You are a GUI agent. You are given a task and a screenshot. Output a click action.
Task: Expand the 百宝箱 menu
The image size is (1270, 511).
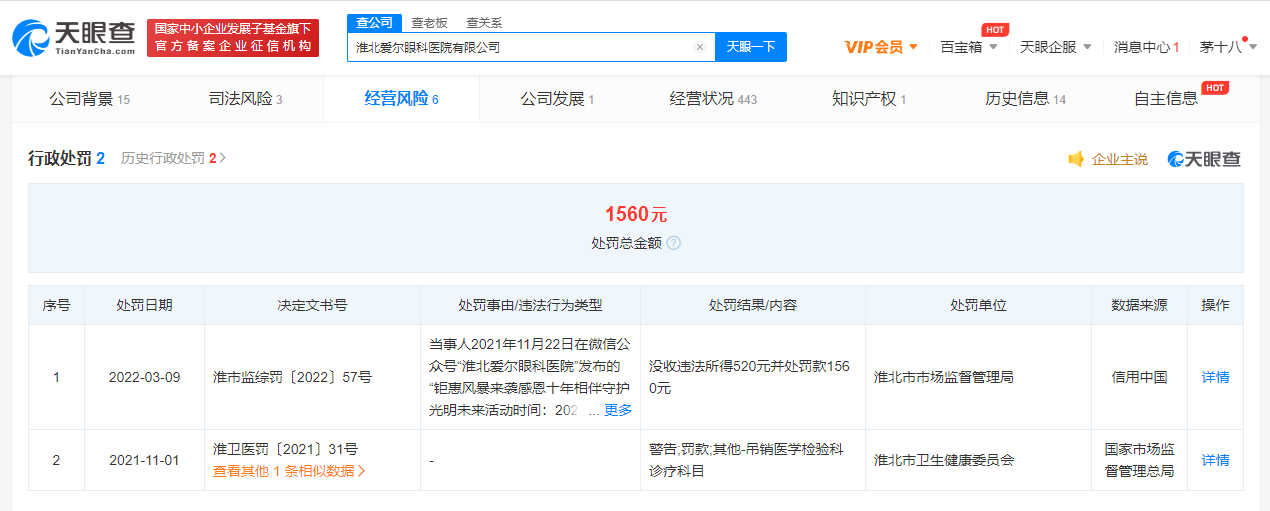pyautogui.click(x=968, y=47)
